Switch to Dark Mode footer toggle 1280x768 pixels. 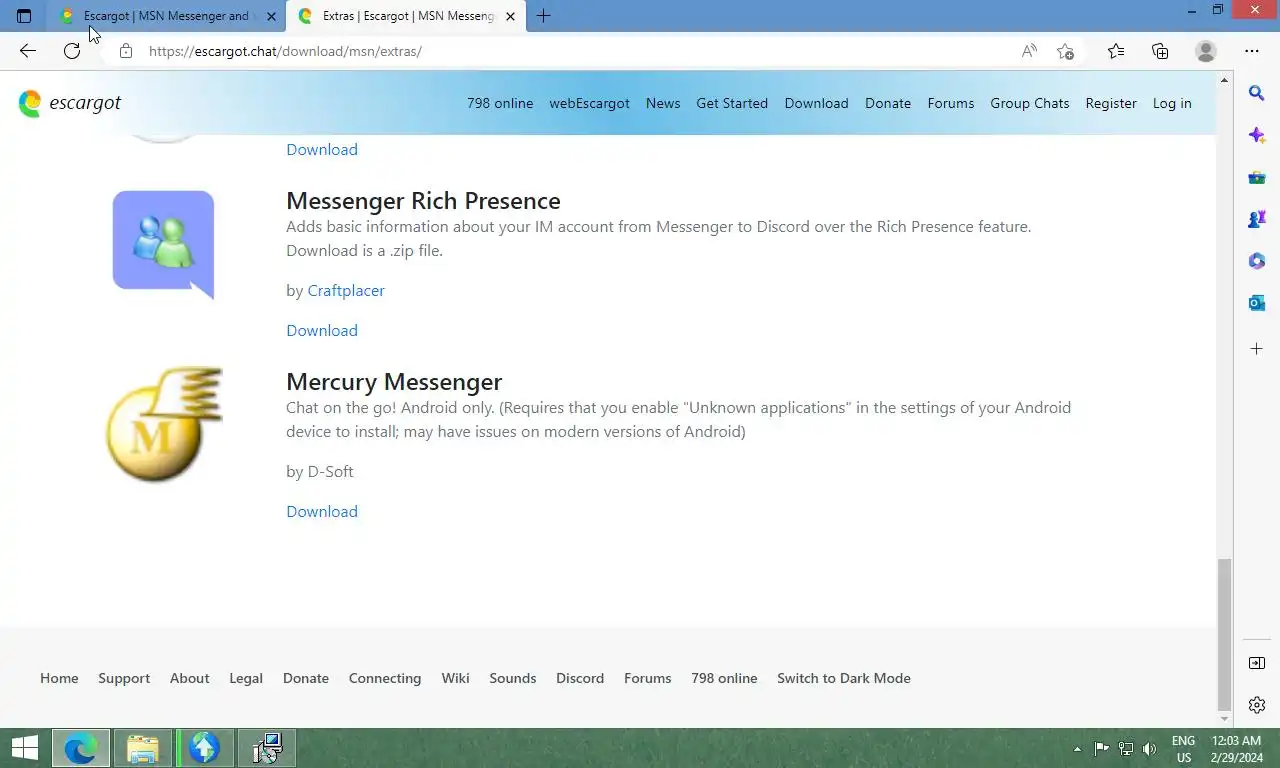click(844, 678)
